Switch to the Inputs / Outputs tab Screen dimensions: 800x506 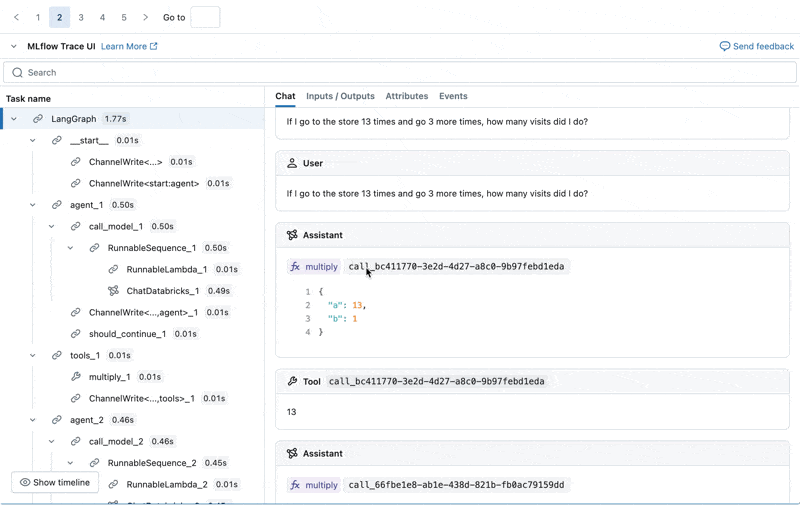tap(340, 96)
